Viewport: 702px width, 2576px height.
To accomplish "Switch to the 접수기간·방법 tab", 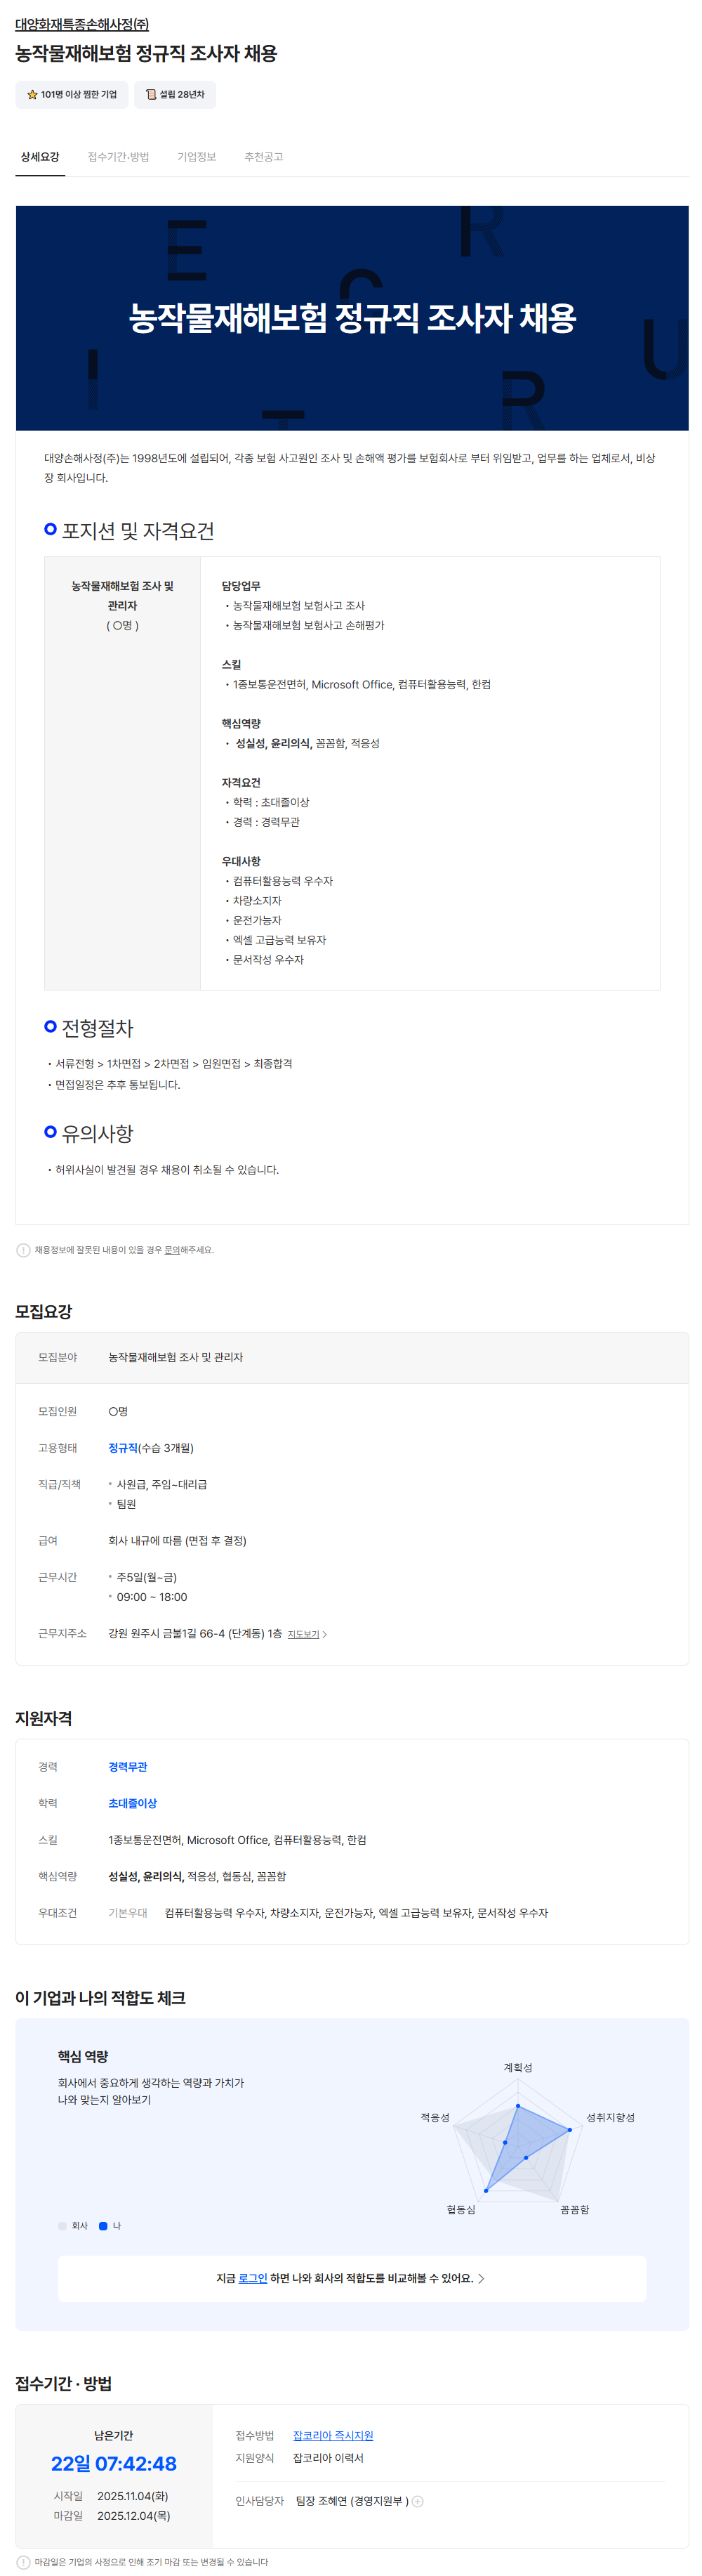I will [118, 157].
